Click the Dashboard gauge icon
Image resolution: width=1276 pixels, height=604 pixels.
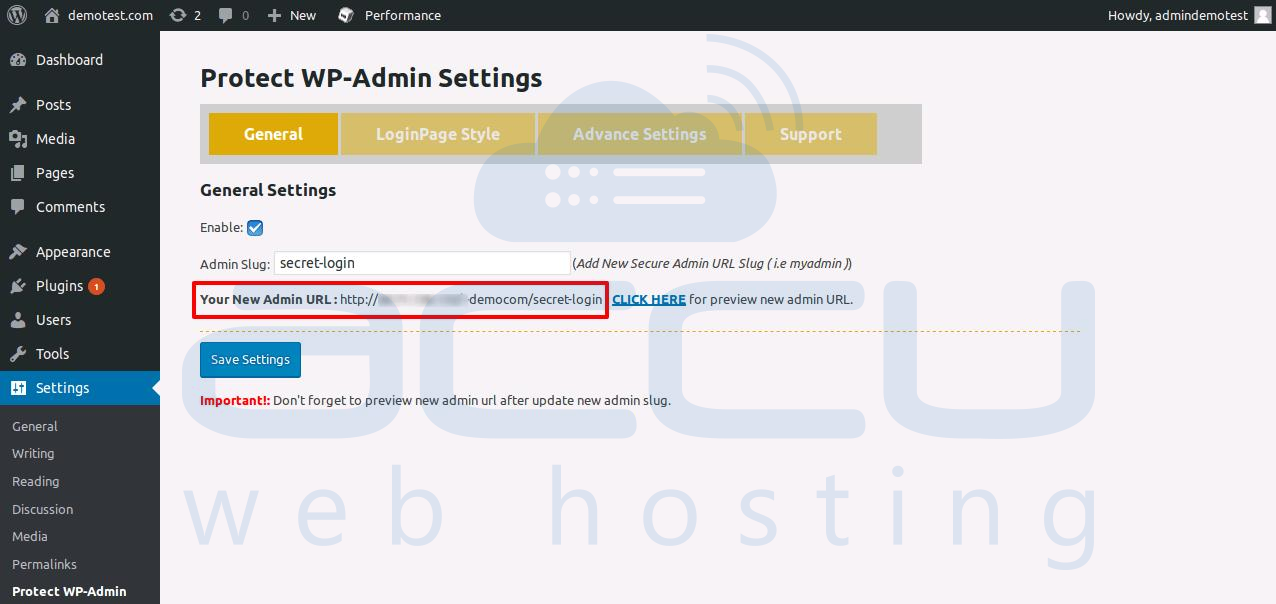[x=18, y=60]
